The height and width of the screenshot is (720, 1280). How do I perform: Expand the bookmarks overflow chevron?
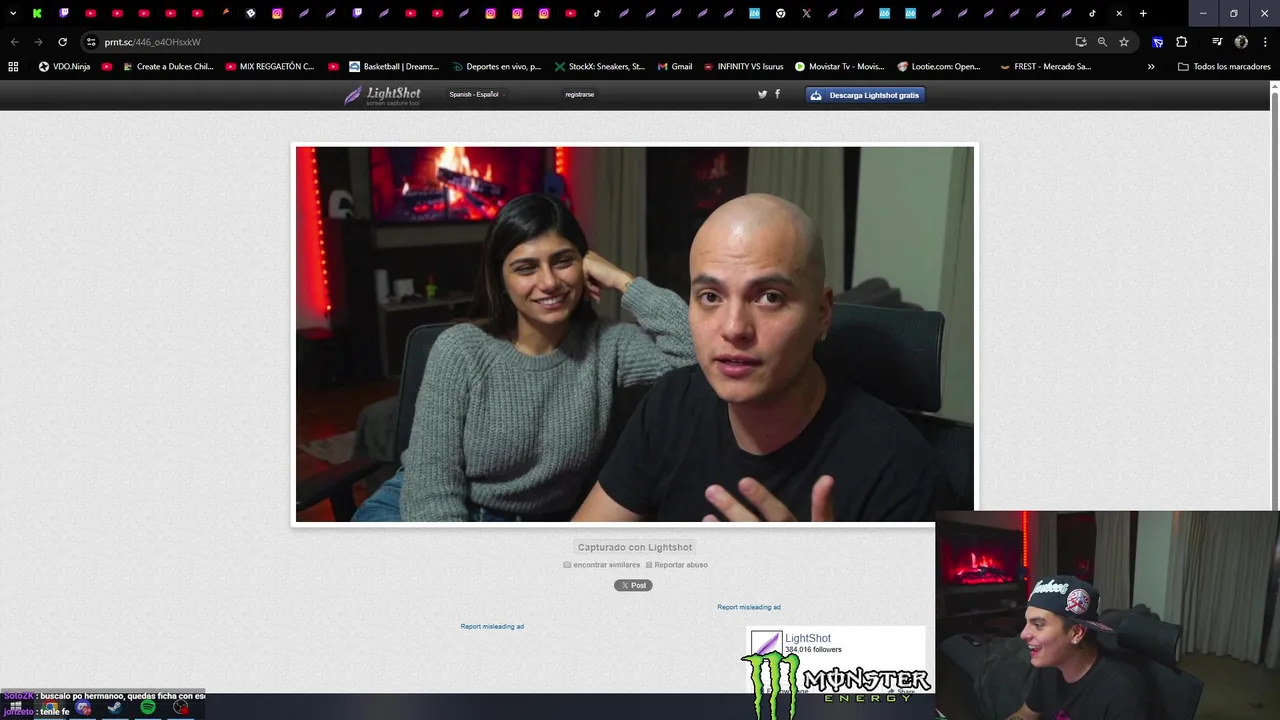[x=1151, y=66]
